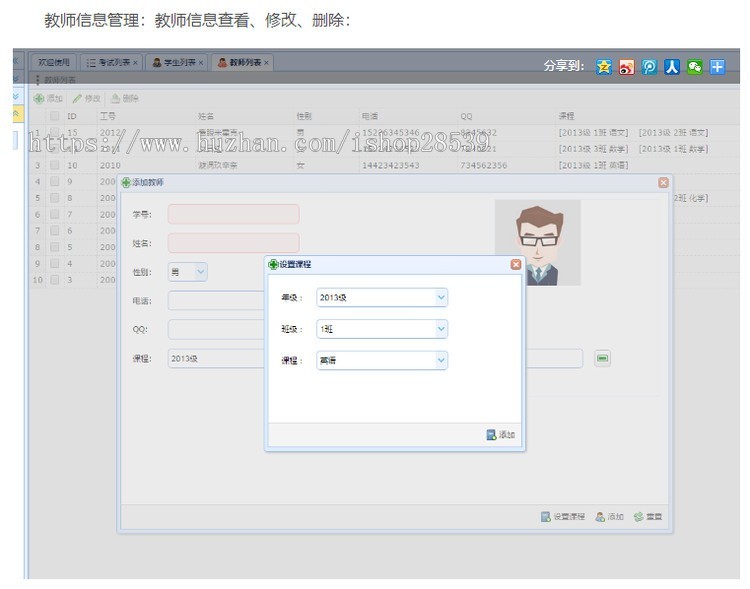Click 重置 reset button
750x589 pixels.
648,516
